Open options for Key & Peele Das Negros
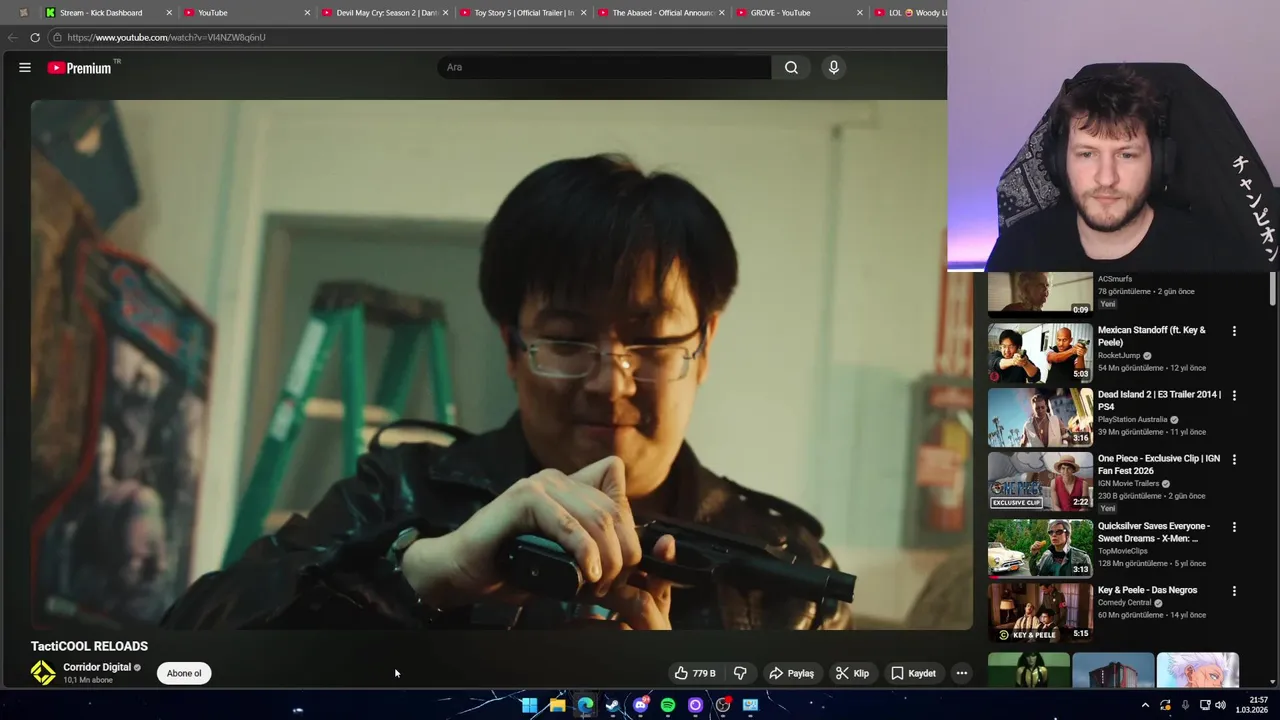1280x720 pixels. pos(1234,591)
